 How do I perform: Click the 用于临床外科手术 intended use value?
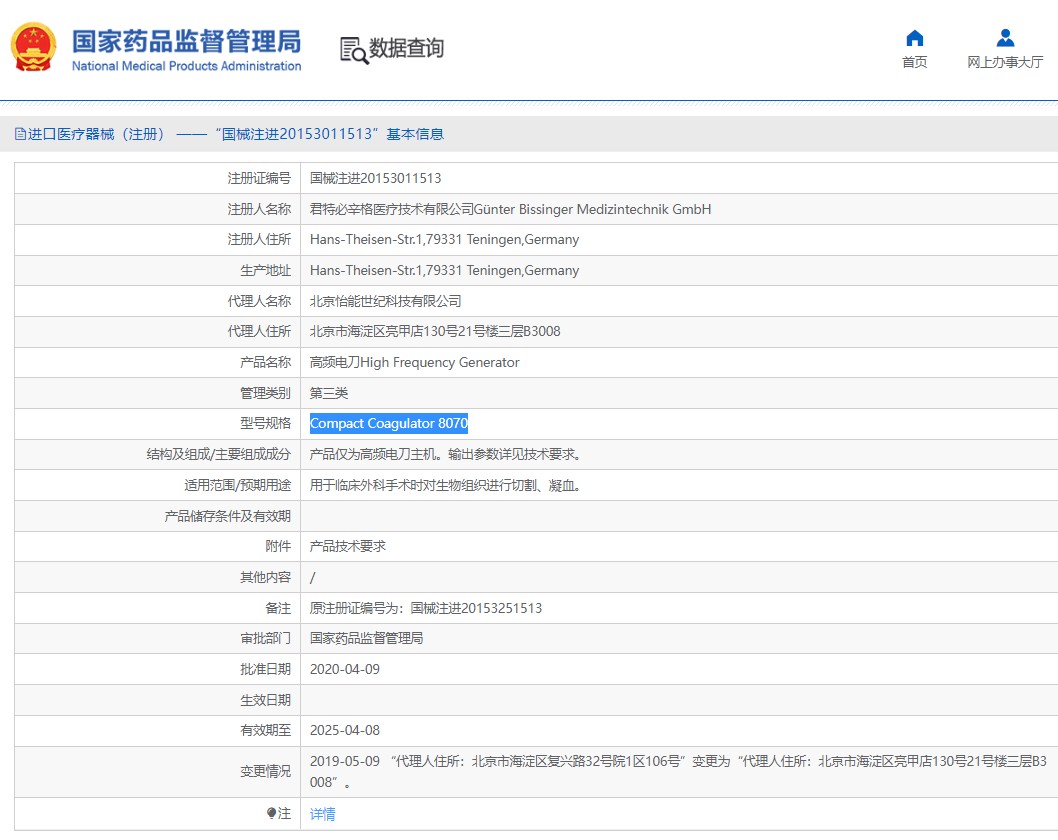coord(445,485)
